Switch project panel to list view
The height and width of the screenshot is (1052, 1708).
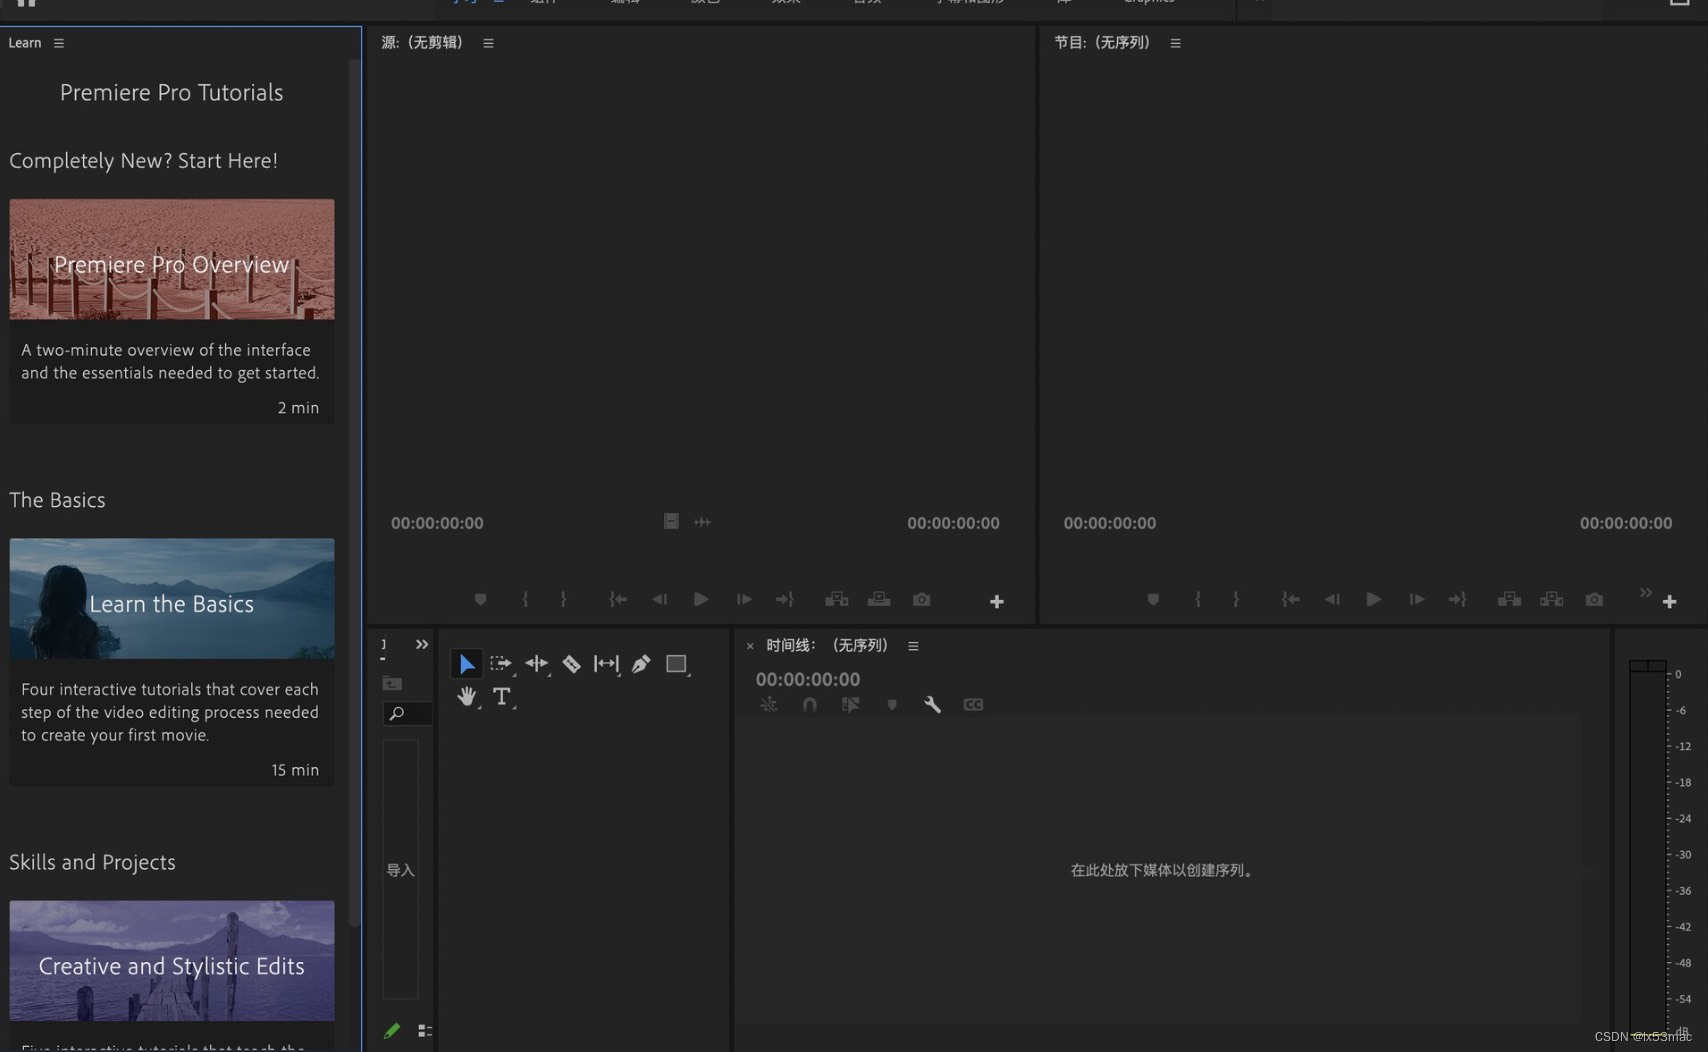pyautogui.click(x=425, y=1030)
